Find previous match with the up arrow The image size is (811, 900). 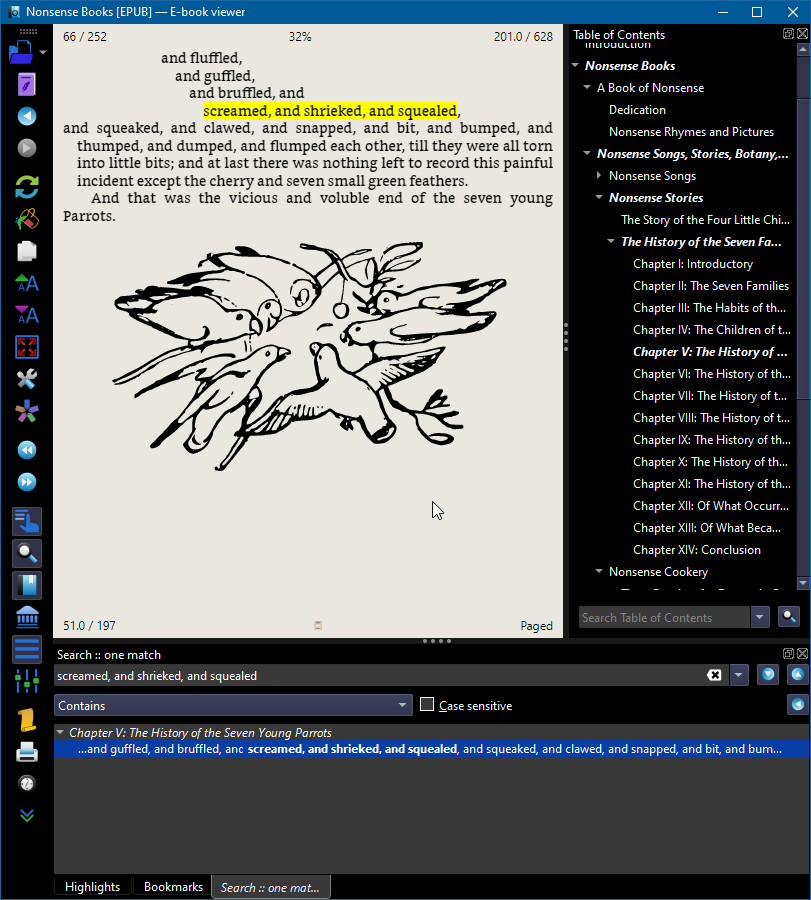[x=798, y=674]
